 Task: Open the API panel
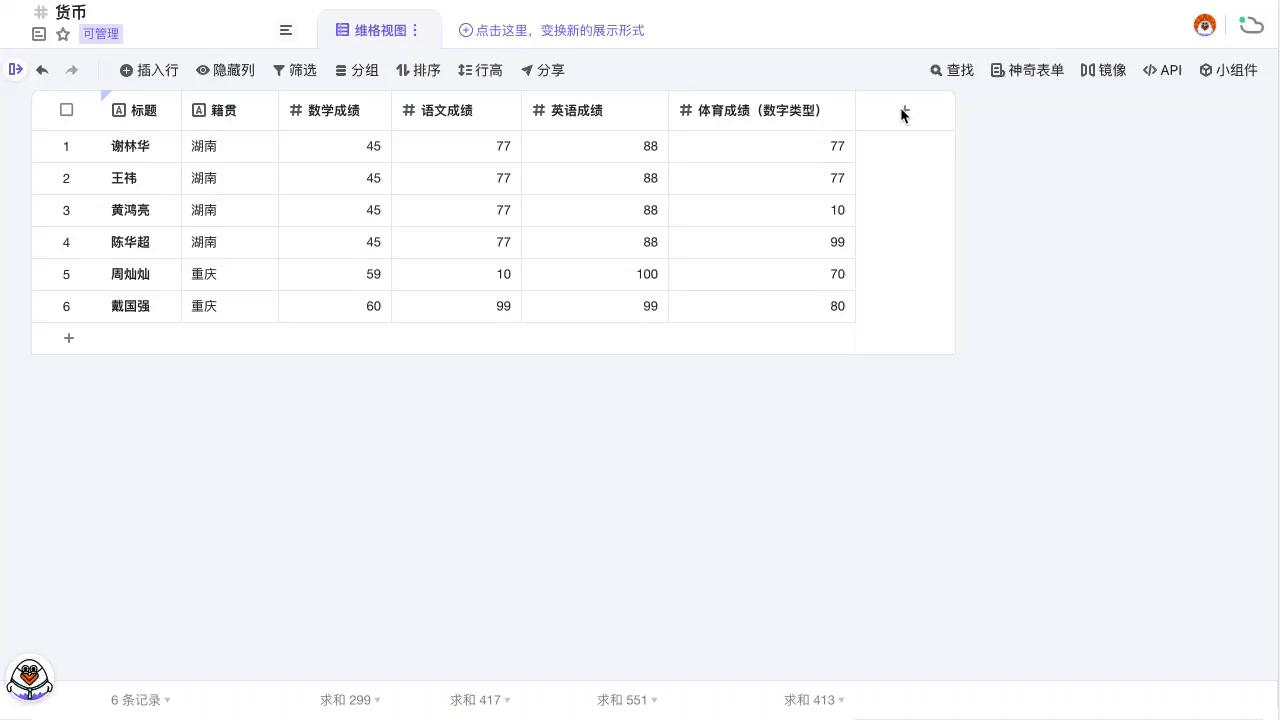click(1162, 70)
